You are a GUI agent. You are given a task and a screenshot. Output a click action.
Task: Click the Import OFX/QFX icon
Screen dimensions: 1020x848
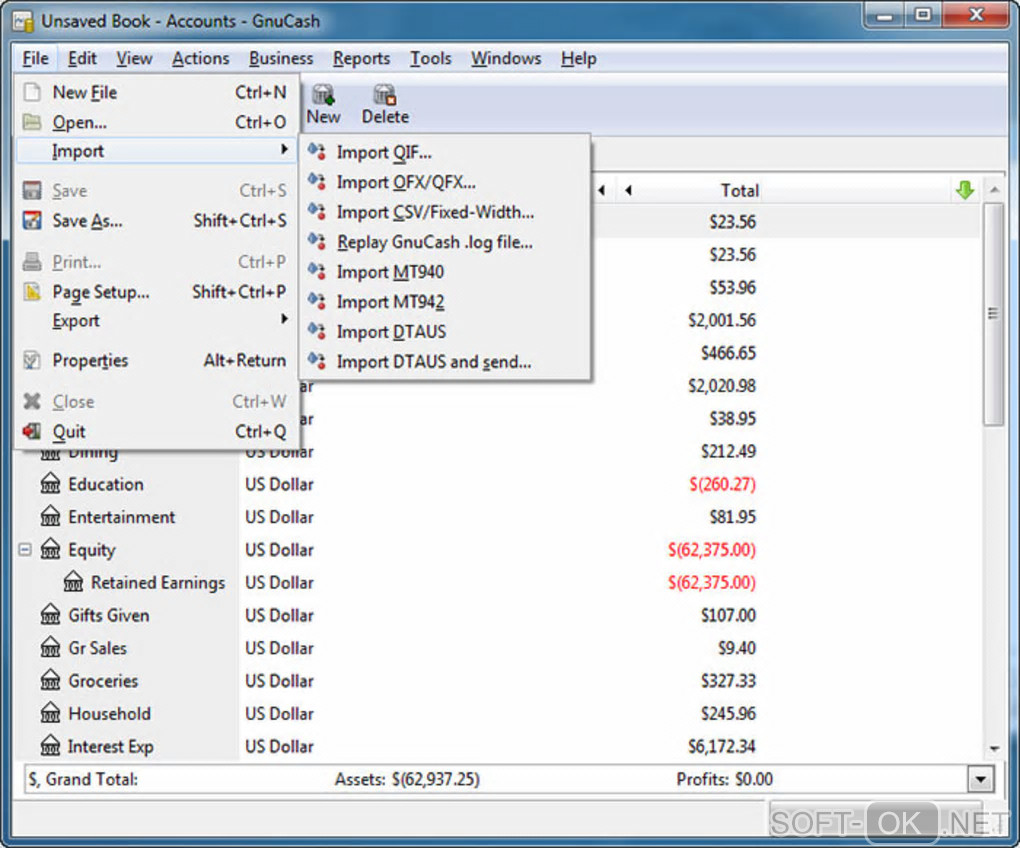(317, 181)
